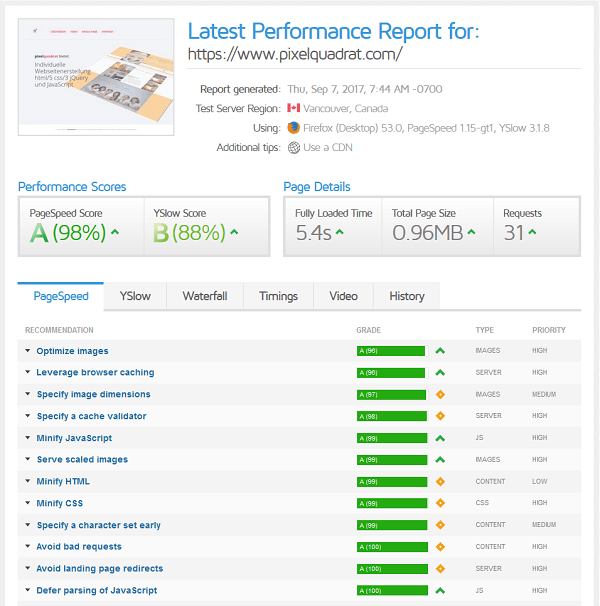Click the globe icon beside Use a CDN

point(293,148)
